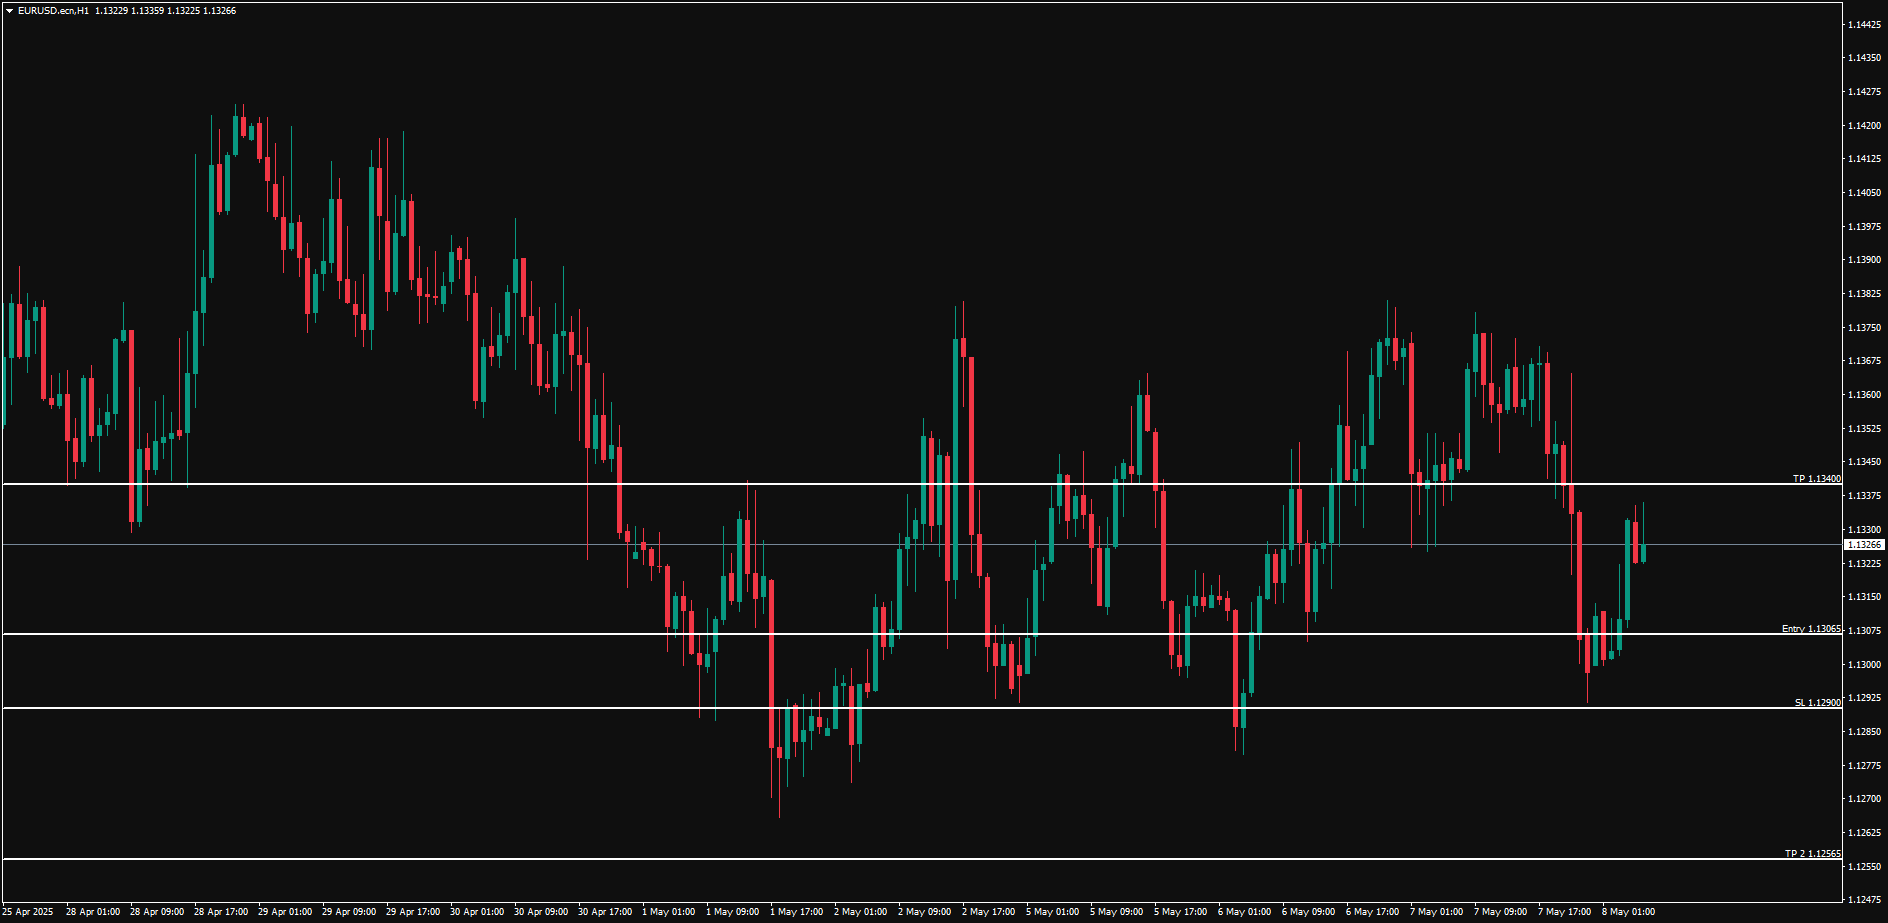
Task: Click the 5 May 09:00 time label
Action: tap(1116, 912)
